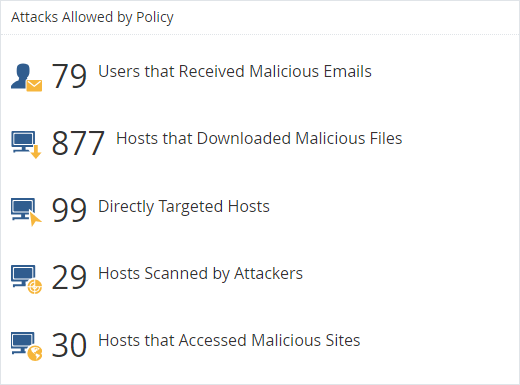520x385 pixels.
Task: Click the Attacks Allowed by Policy title
Action: coord(92,17)
